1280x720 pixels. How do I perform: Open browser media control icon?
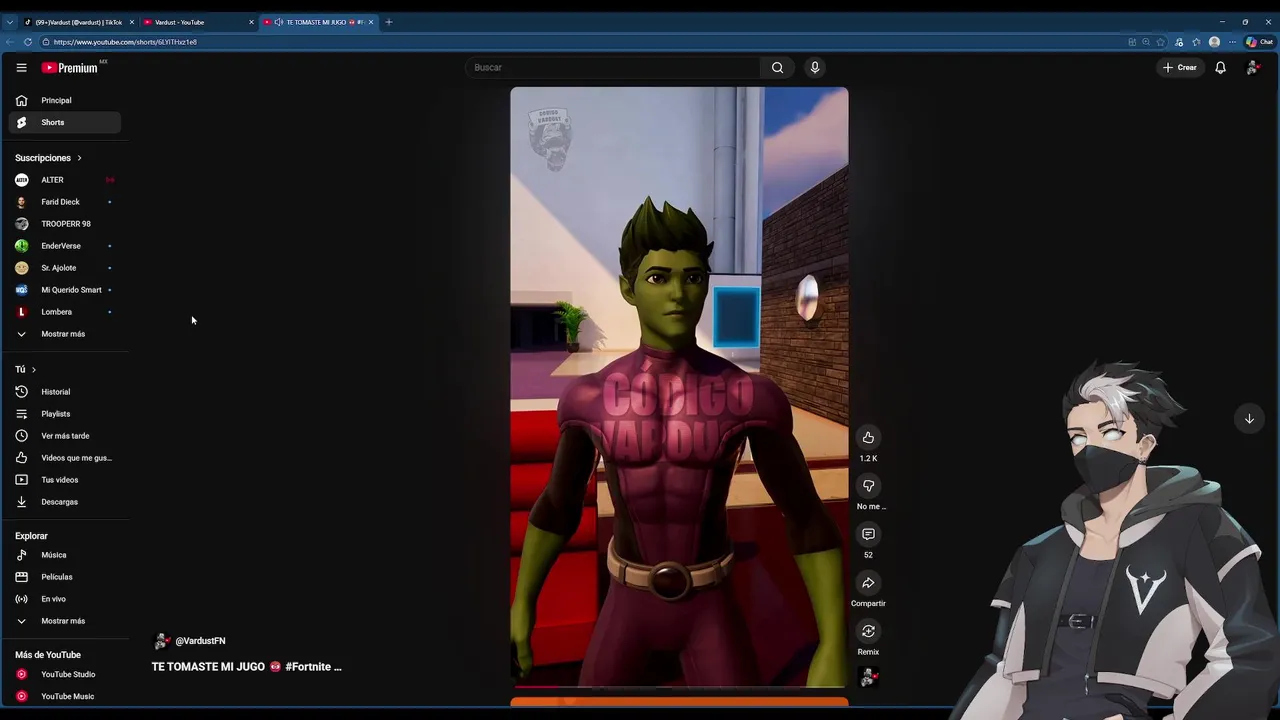1179,42
